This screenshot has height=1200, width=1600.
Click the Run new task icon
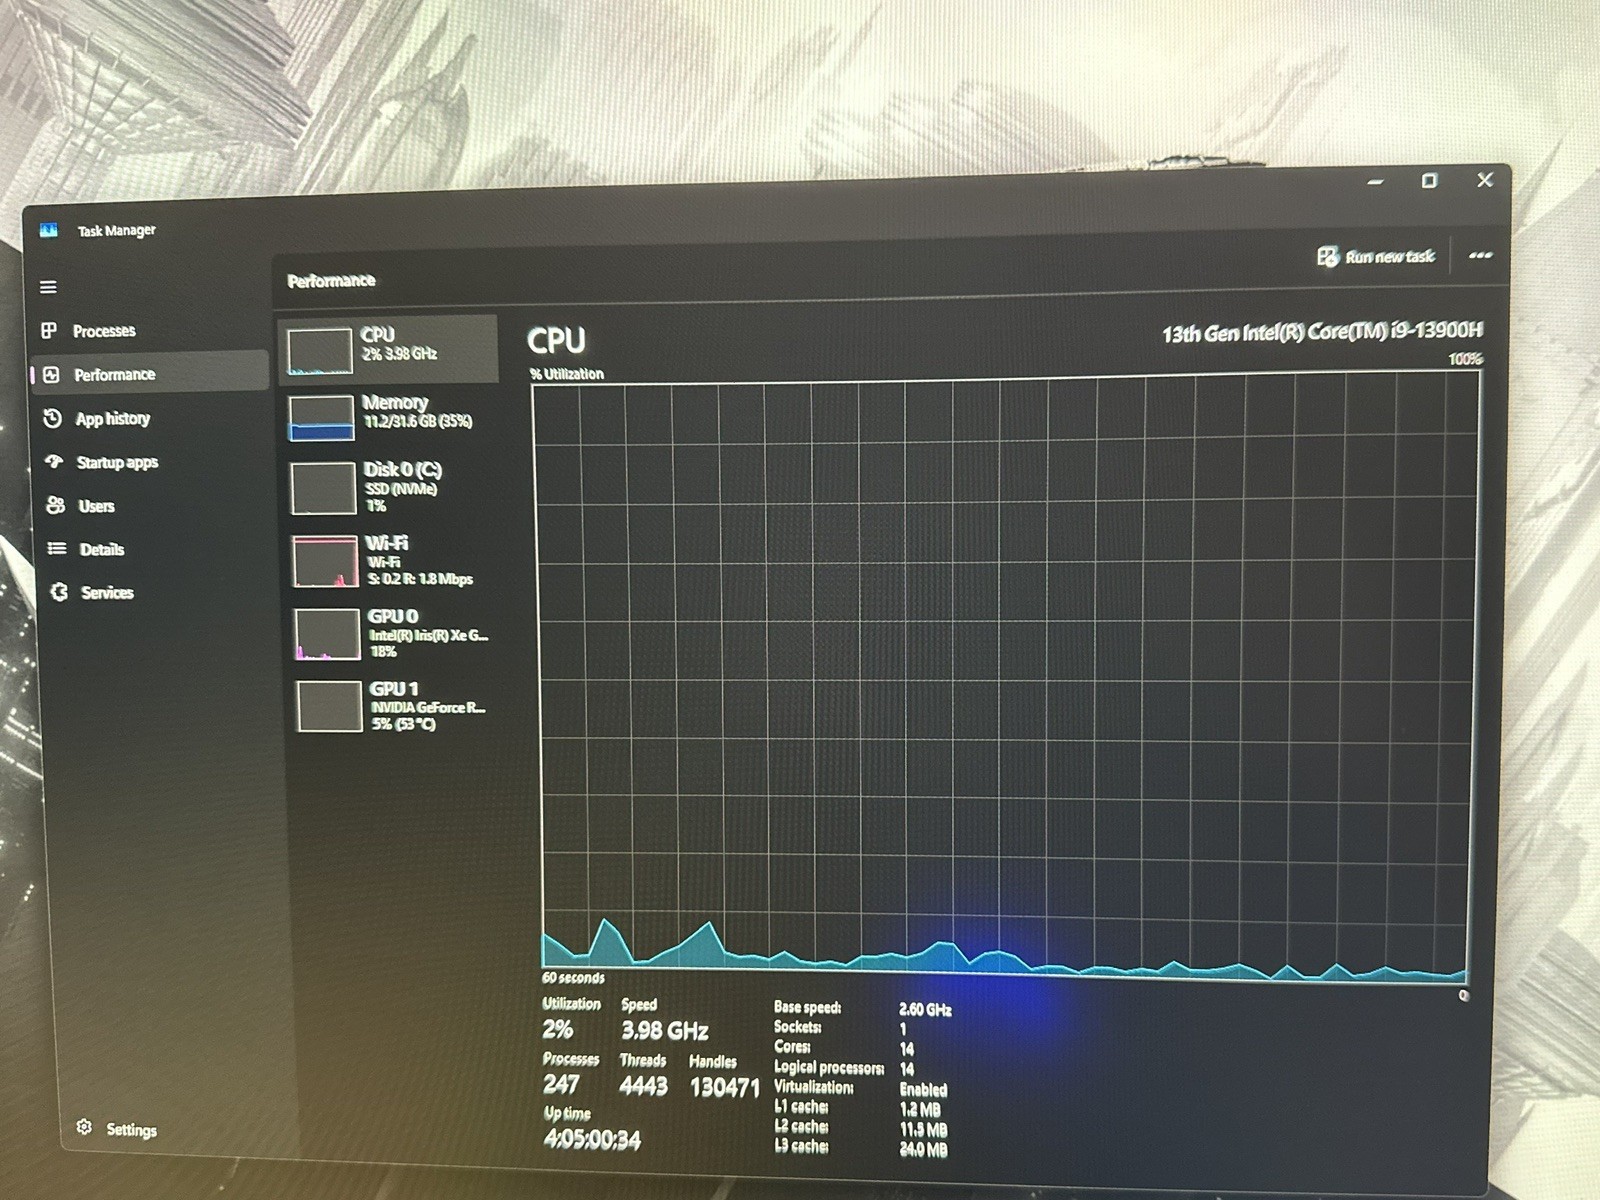tap(1327, 257)
